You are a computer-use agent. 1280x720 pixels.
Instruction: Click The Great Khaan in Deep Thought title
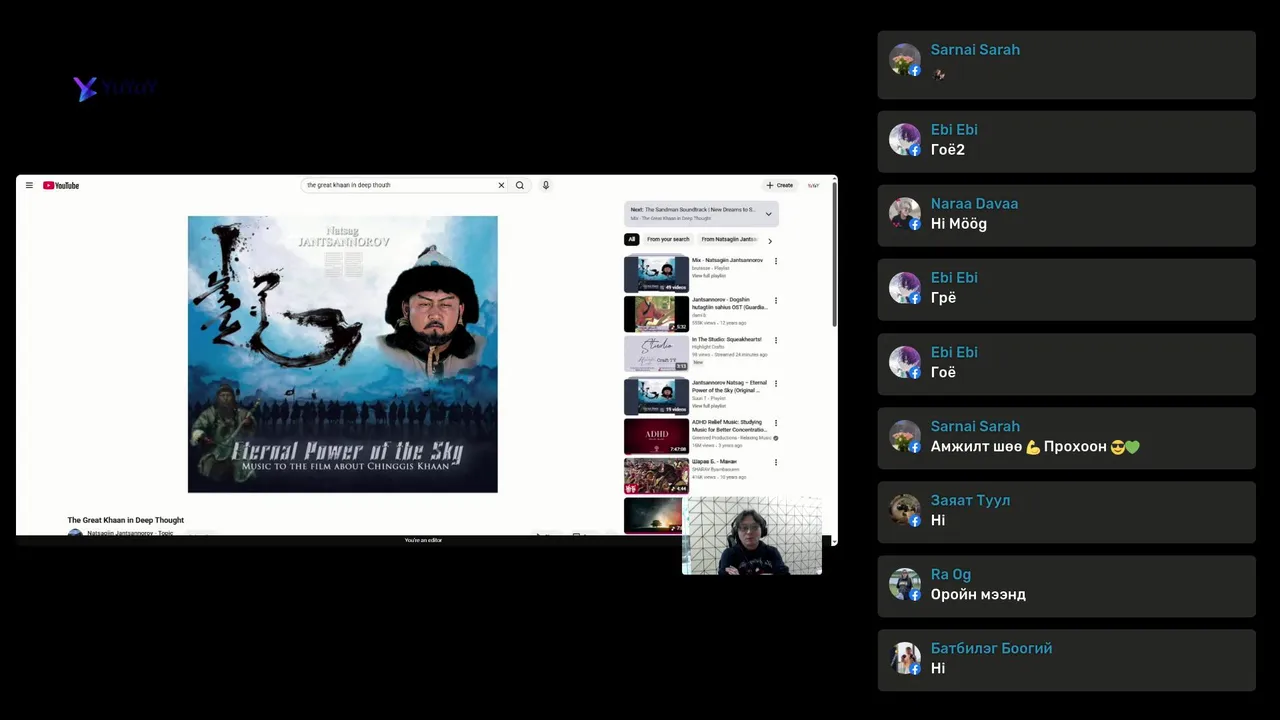[126, 520]
